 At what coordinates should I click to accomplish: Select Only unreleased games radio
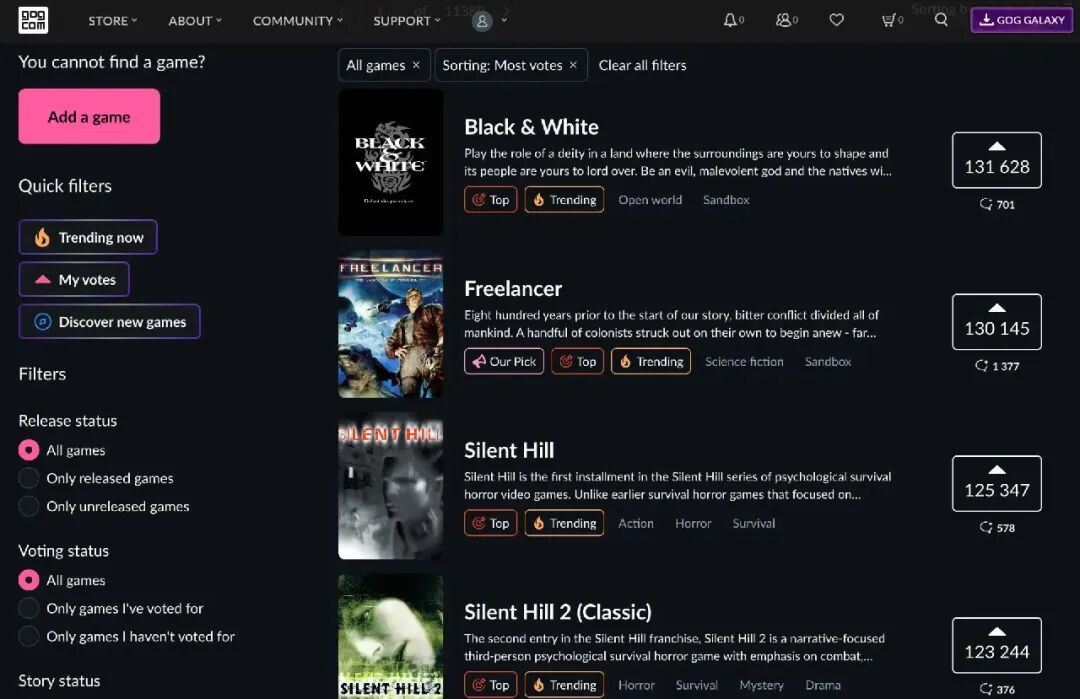pos(28,506)
